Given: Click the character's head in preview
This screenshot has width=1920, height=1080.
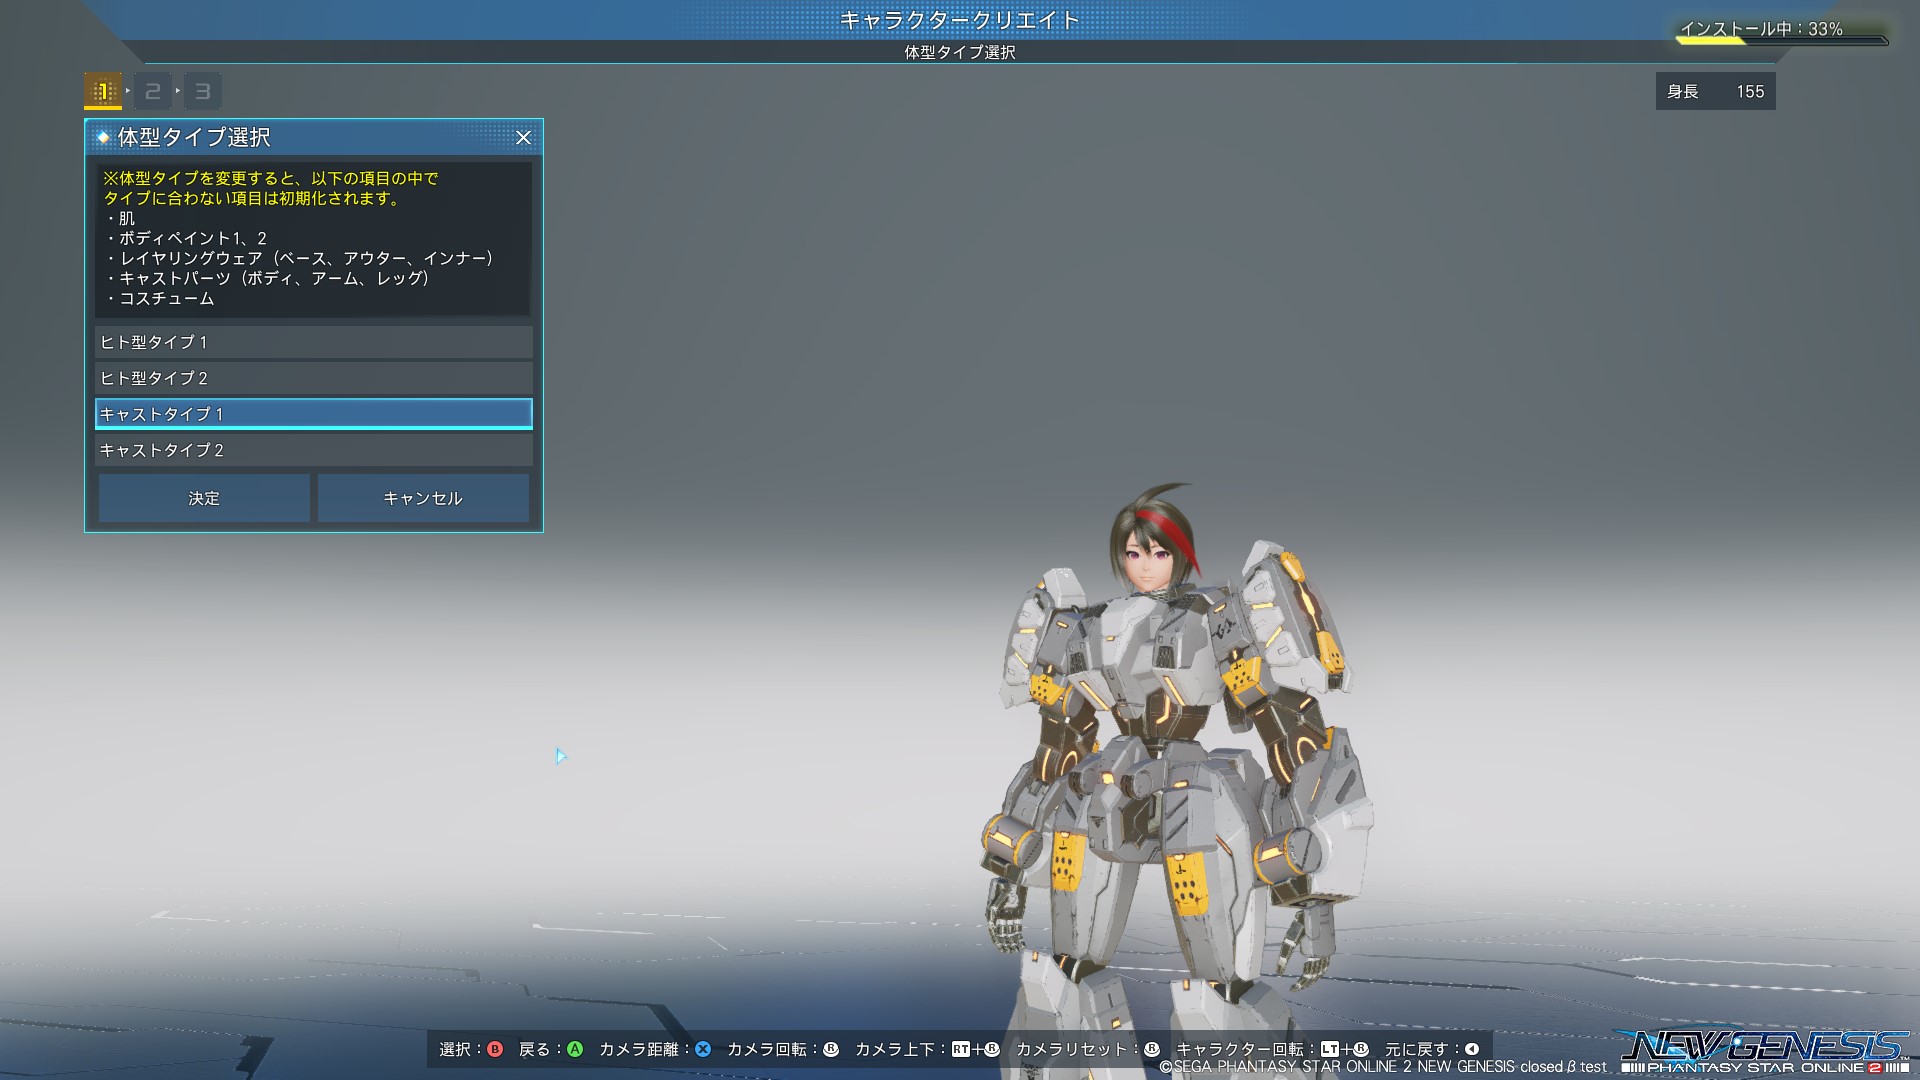Looking at the screenshot, I should point(1152,540).
